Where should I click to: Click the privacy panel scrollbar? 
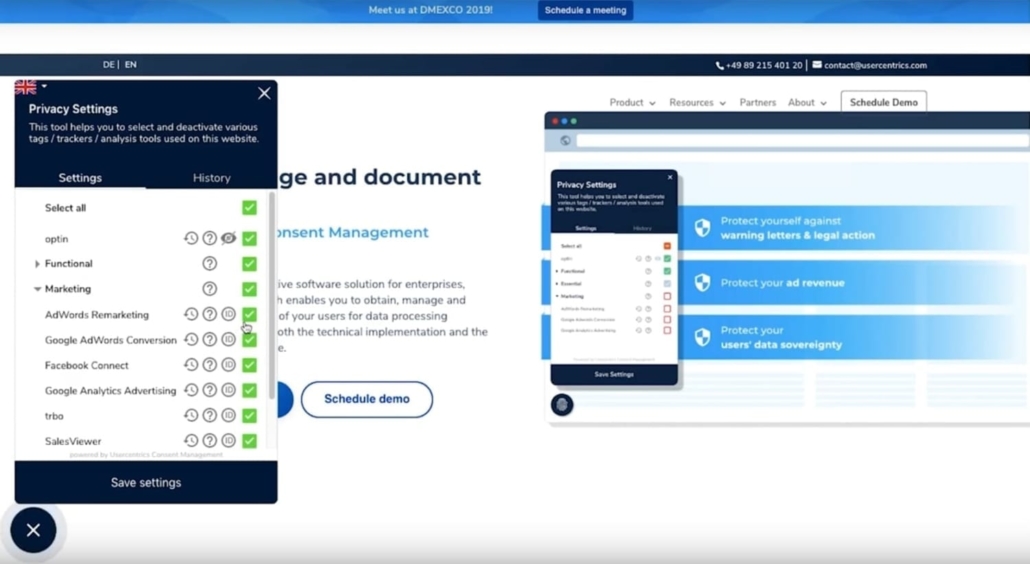(x=272, y=295)
